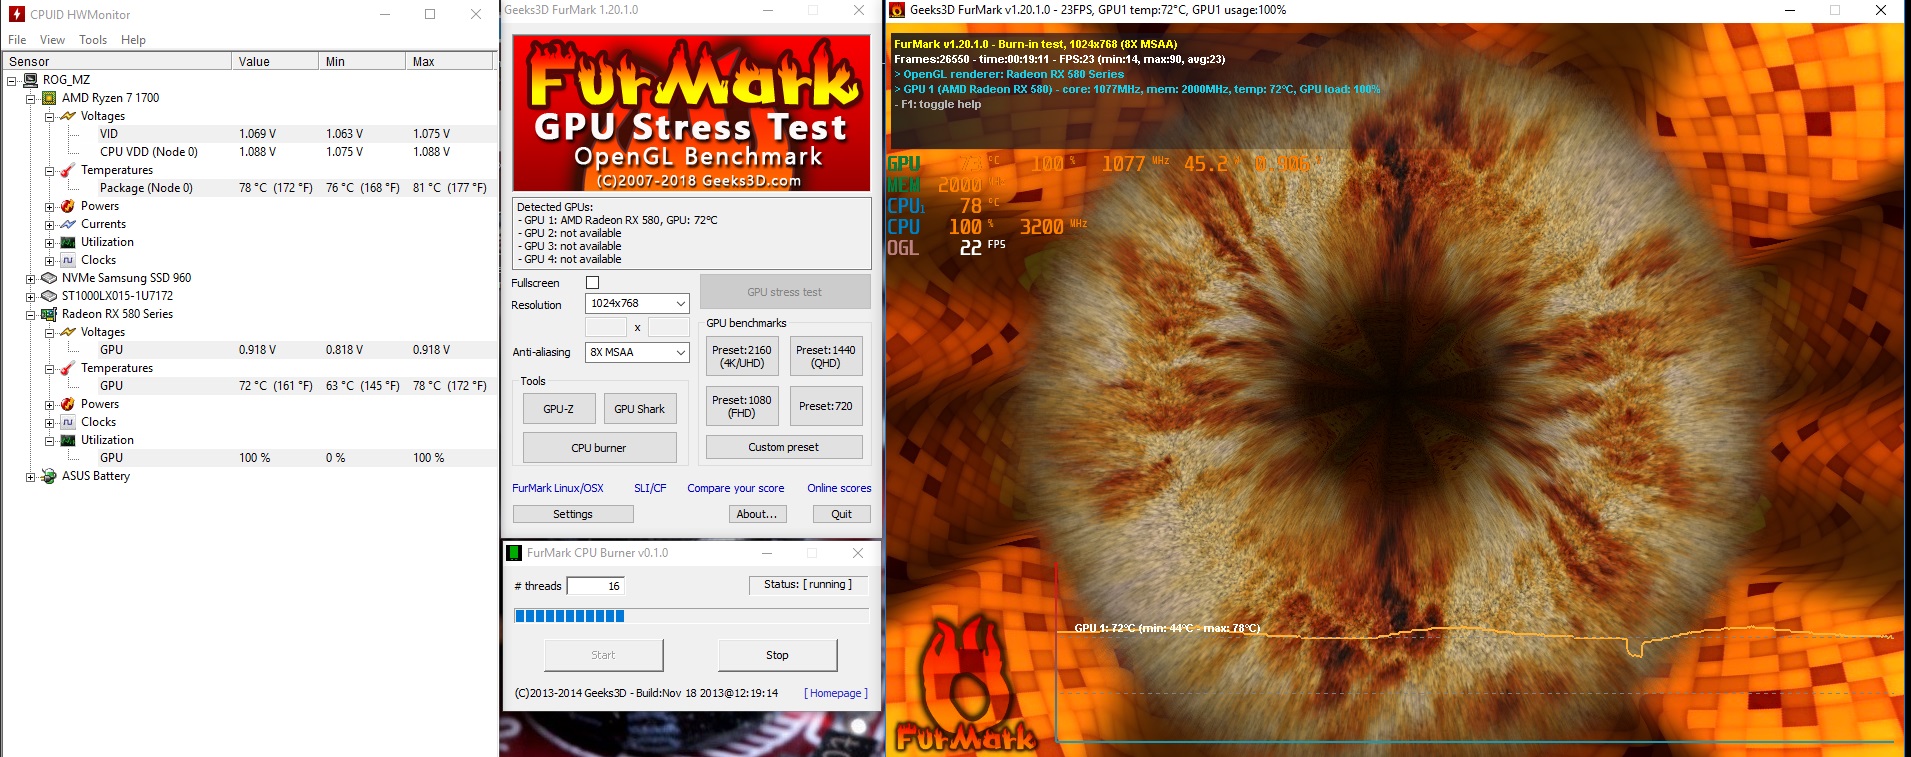Open the Anti-aliasing dropdown
The height and width of the screenshot is (757, 1911).
[637, 352]
